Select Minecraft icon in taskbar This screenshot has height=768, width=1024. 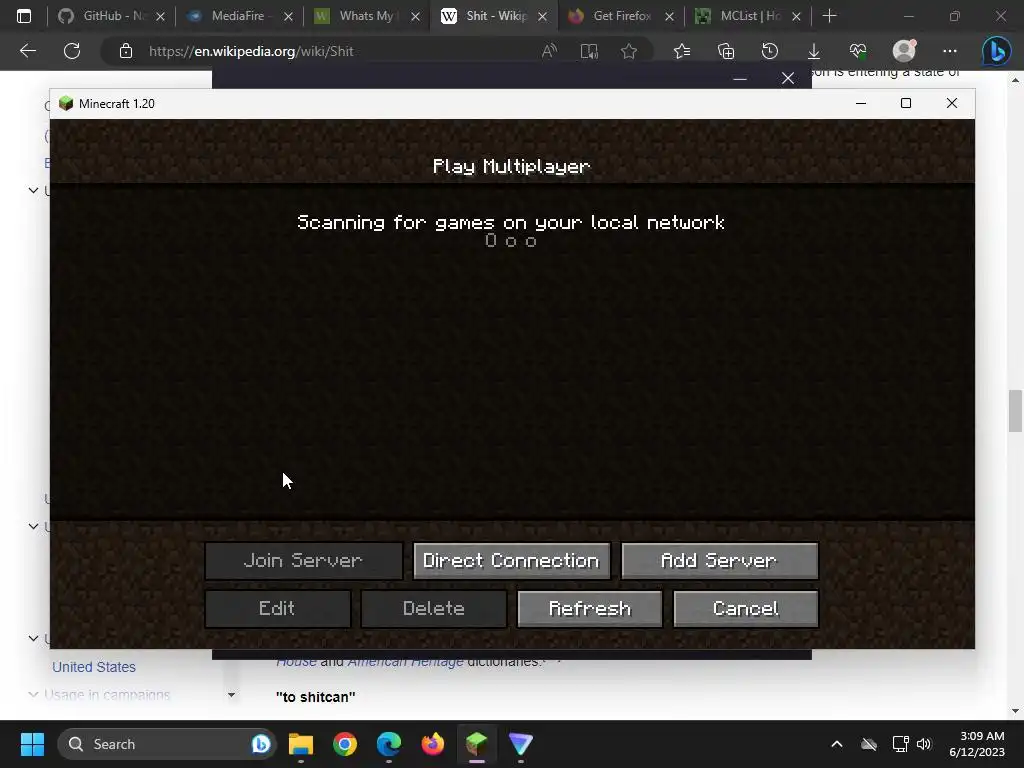(x=477, y=744)
